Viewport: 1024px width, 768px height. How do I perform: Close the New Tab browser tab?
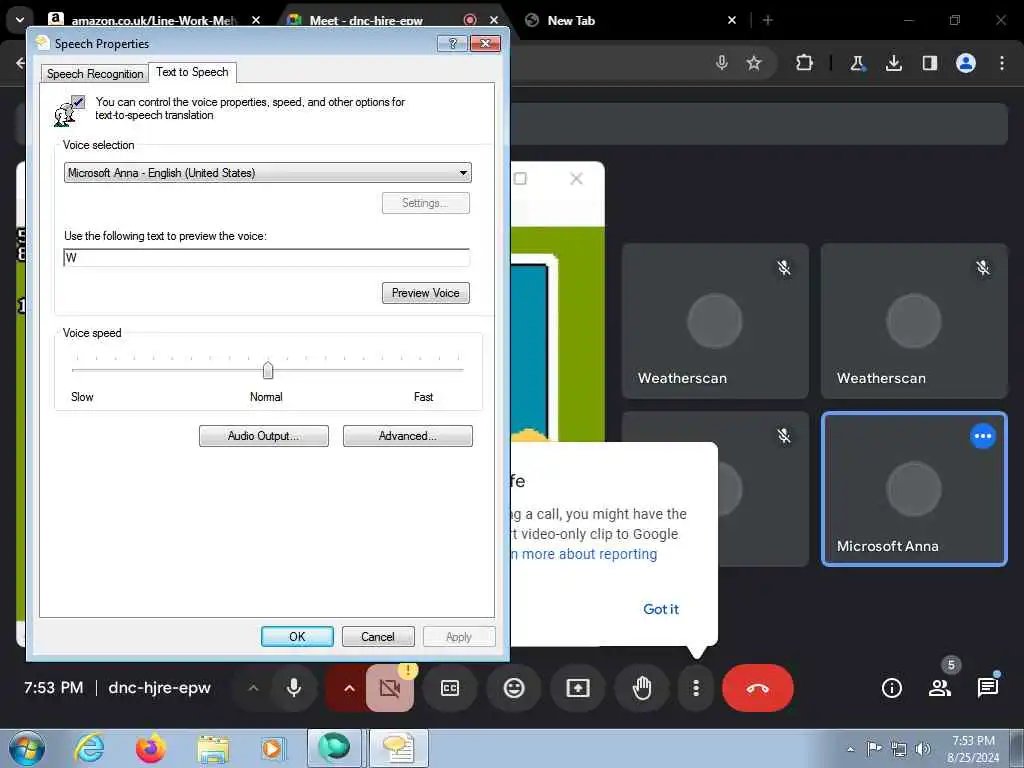(732, 20)
